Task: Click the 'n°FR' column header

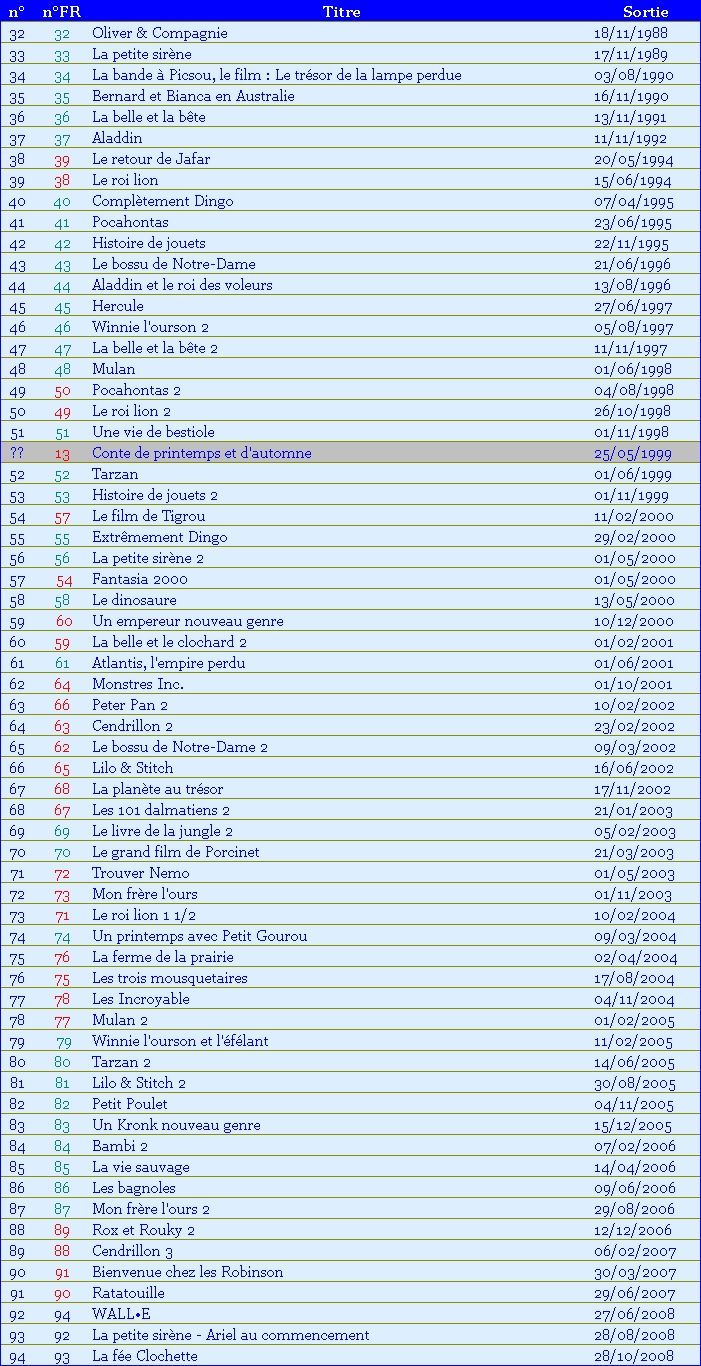Action: pyautogui.click(x=62, y=12)
